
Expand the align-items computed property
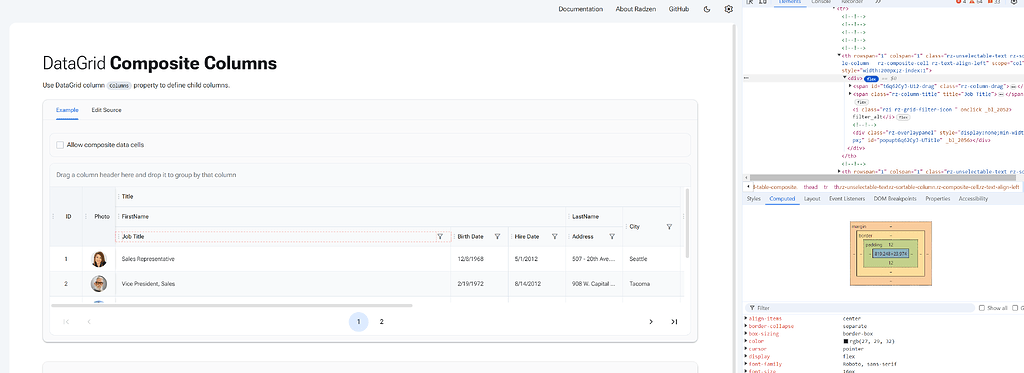coord(746,318)
